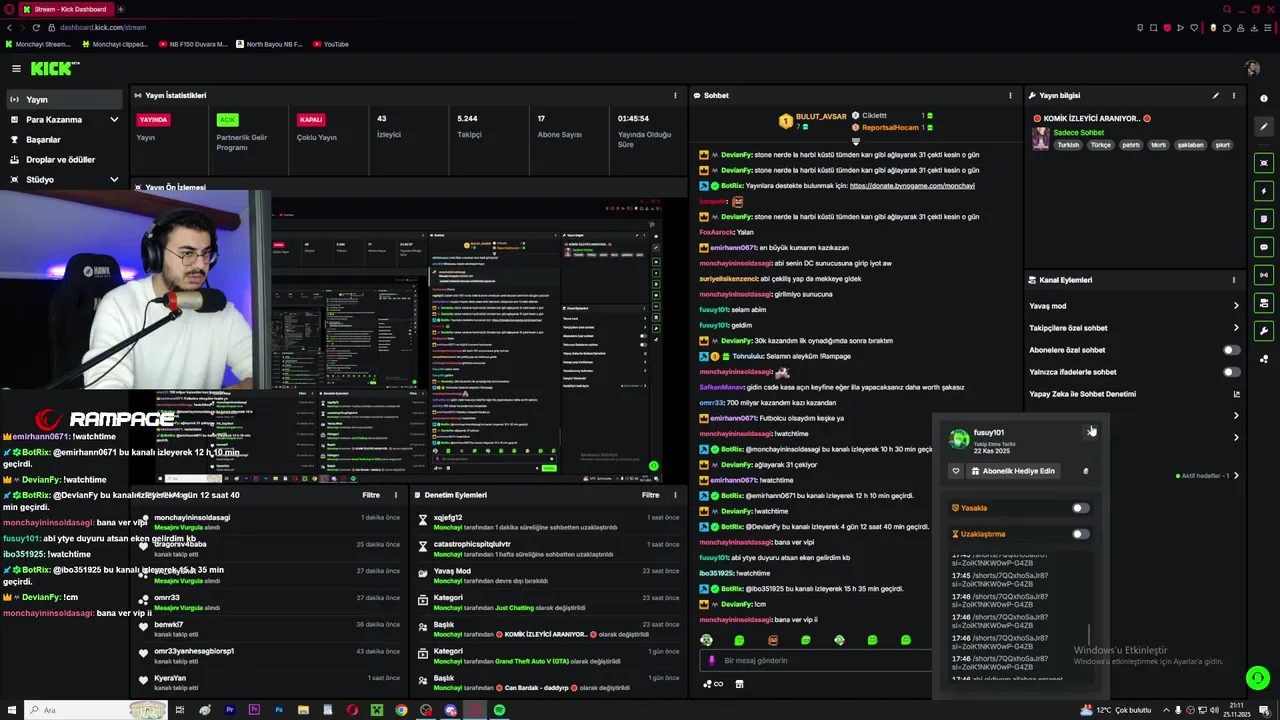Screen dimensions: 1280x720
Task: Open activity feed three-dot menu
Action: [395, 495]
